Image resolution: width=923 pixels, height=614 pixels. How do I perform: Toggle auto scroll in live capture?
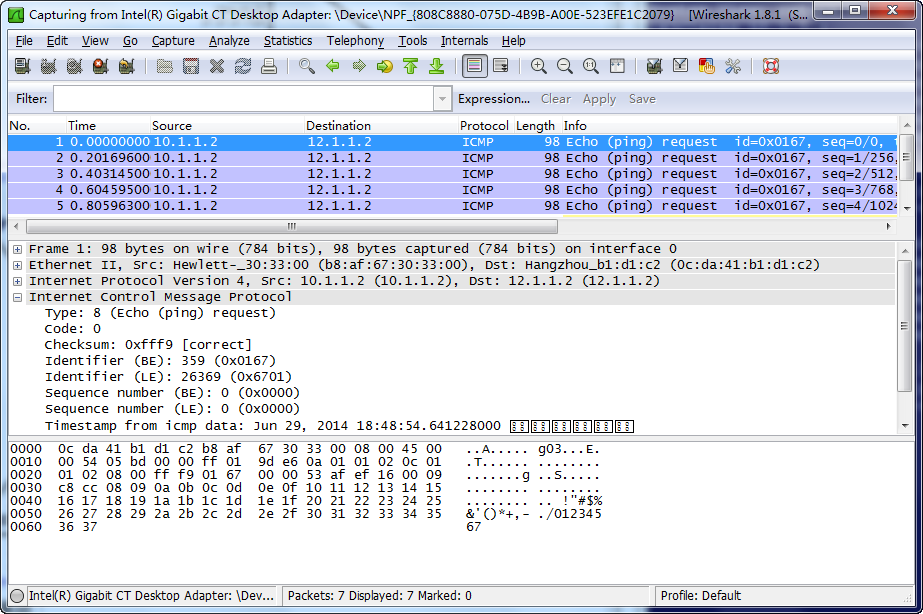coord(500,66)
